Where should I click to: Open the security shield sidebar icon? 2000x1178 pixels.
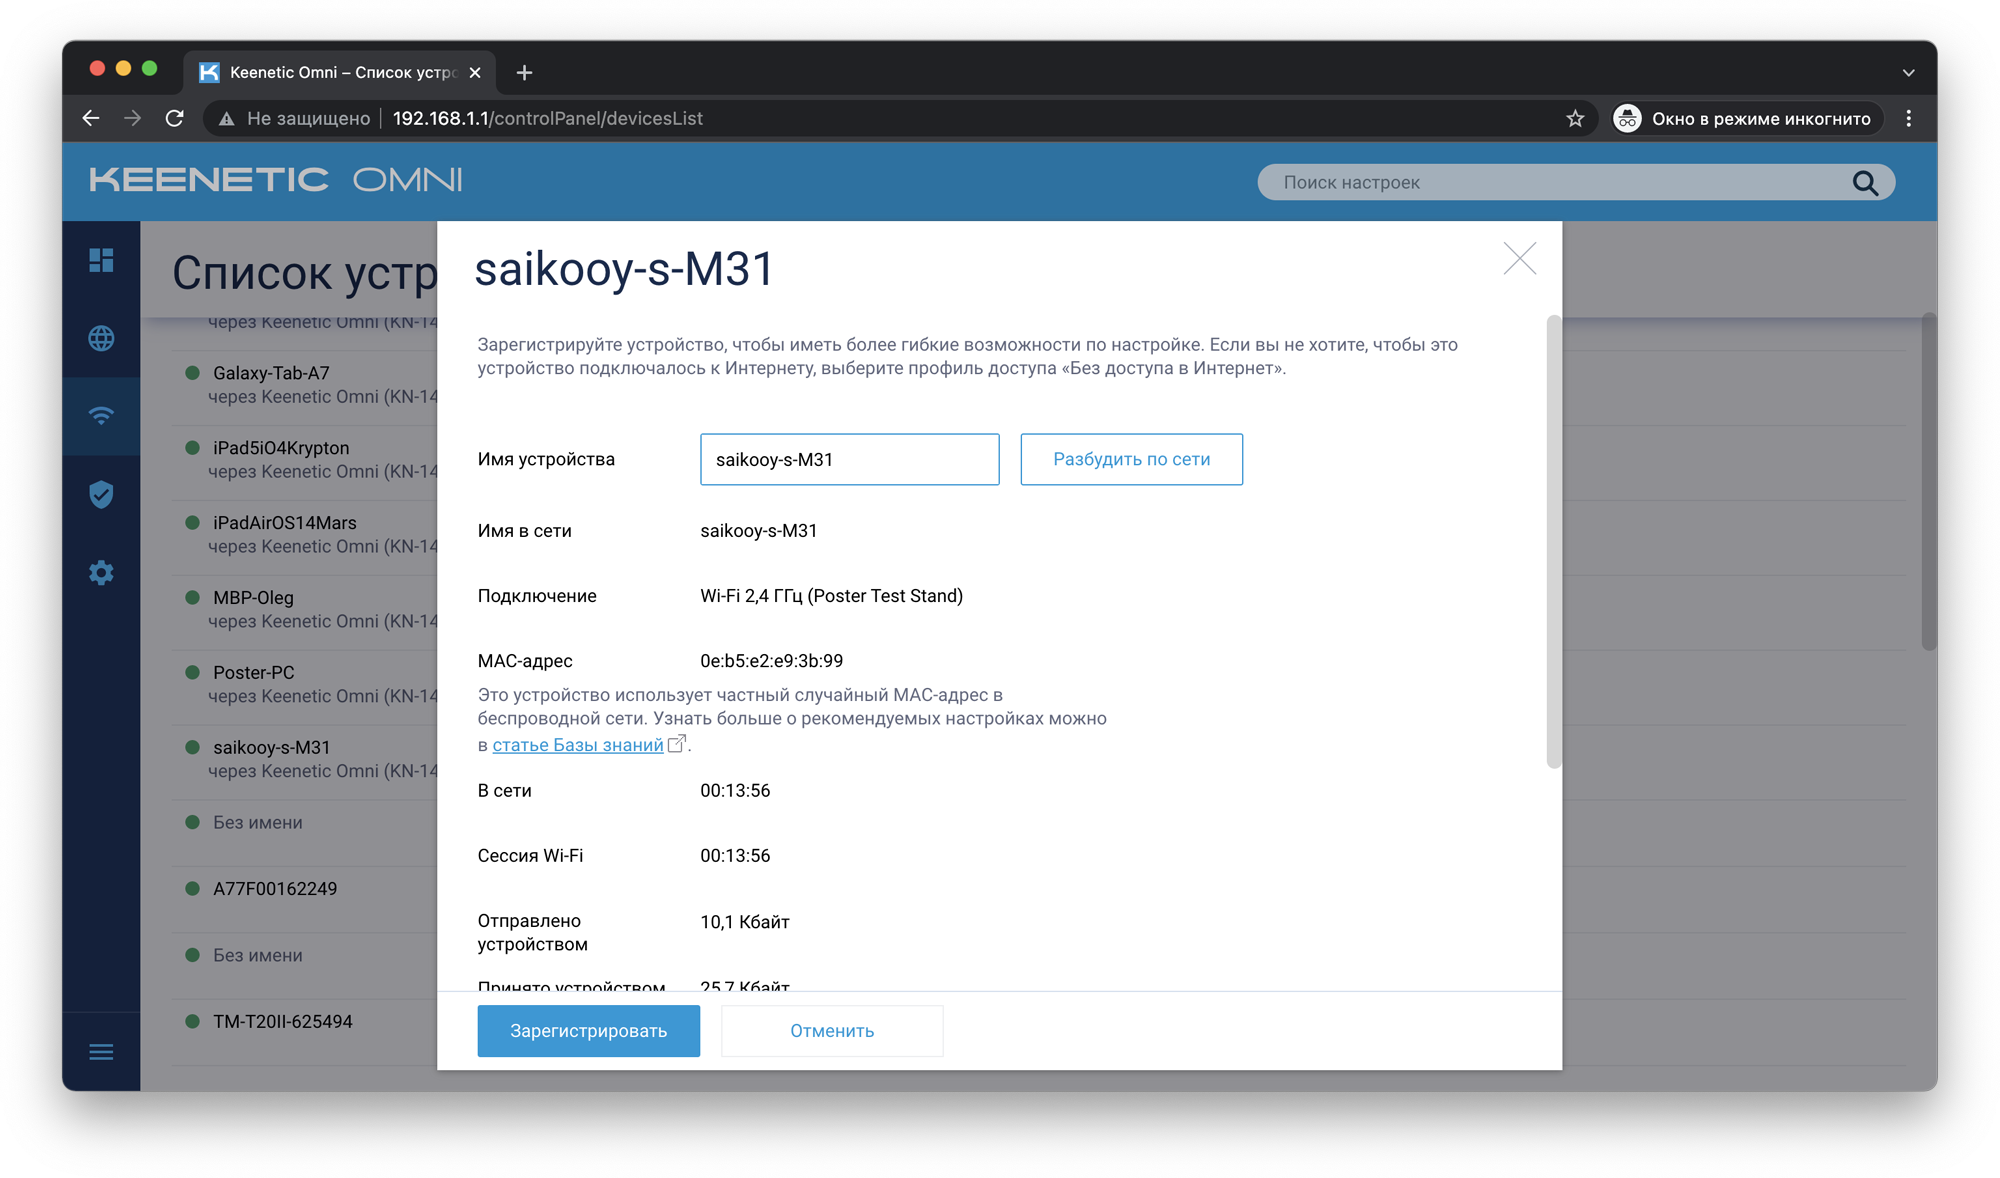(x=101, y=494)
